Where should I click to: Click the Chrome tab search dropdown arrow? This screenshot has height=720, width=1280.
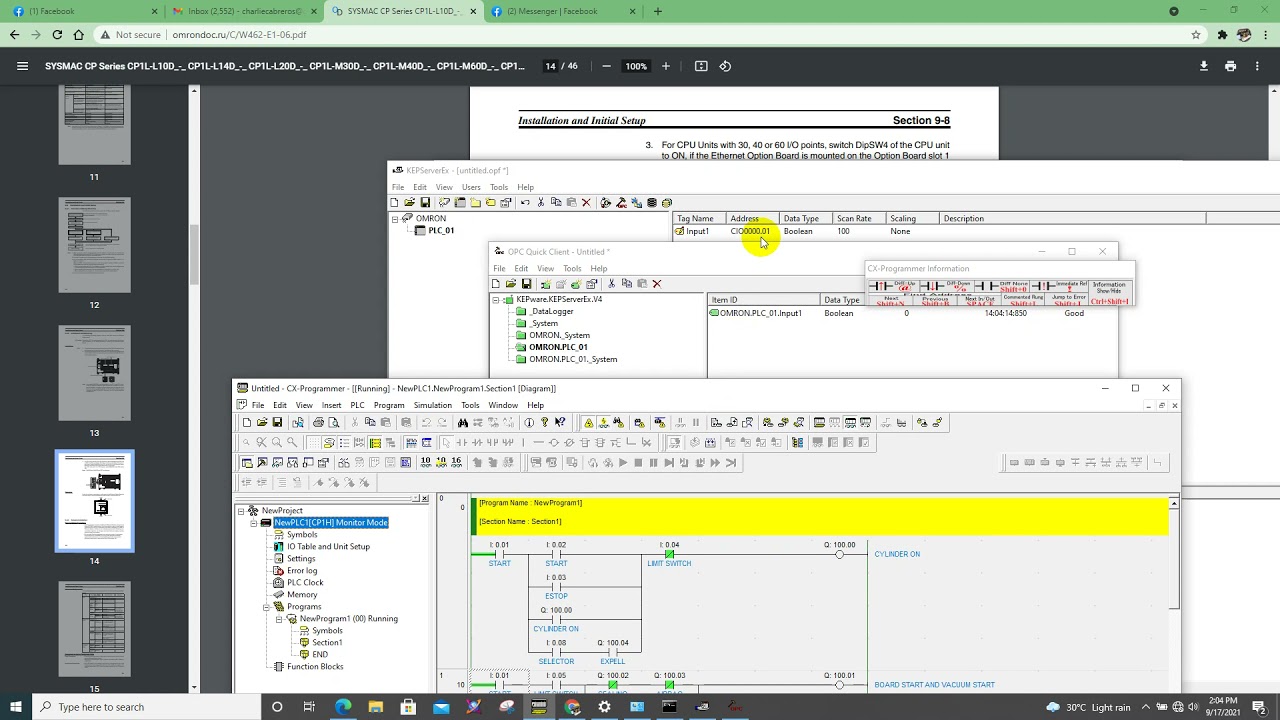1174,11
